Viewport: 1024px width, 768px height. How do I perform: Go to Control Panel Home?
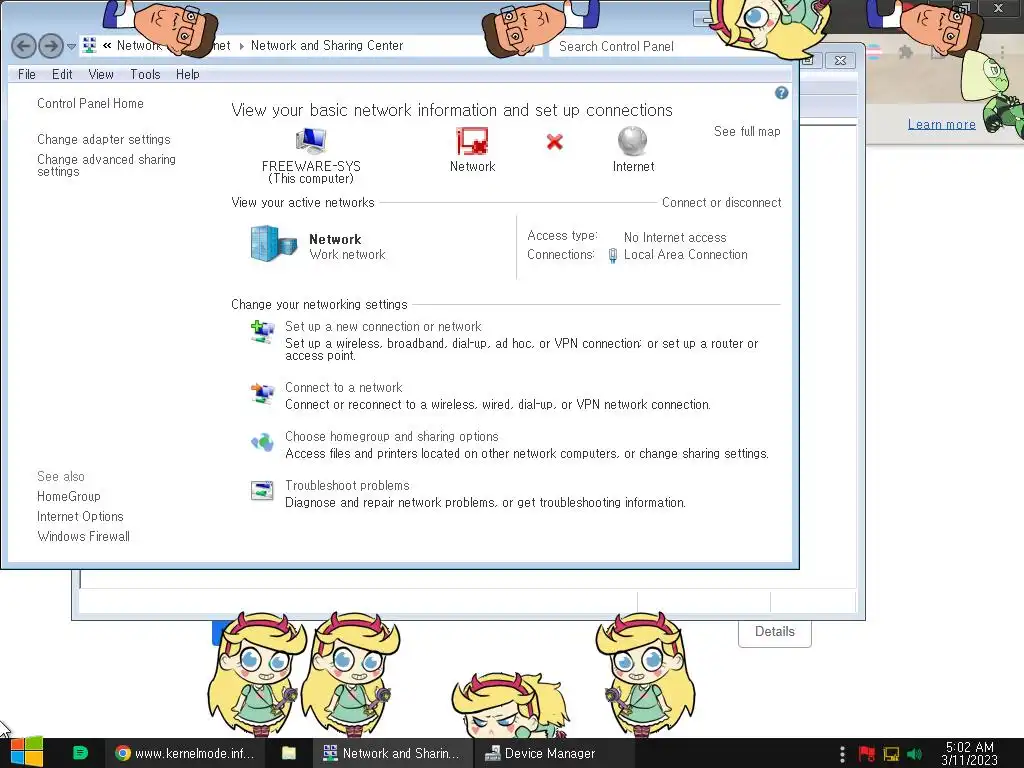[x=90, y=103]
